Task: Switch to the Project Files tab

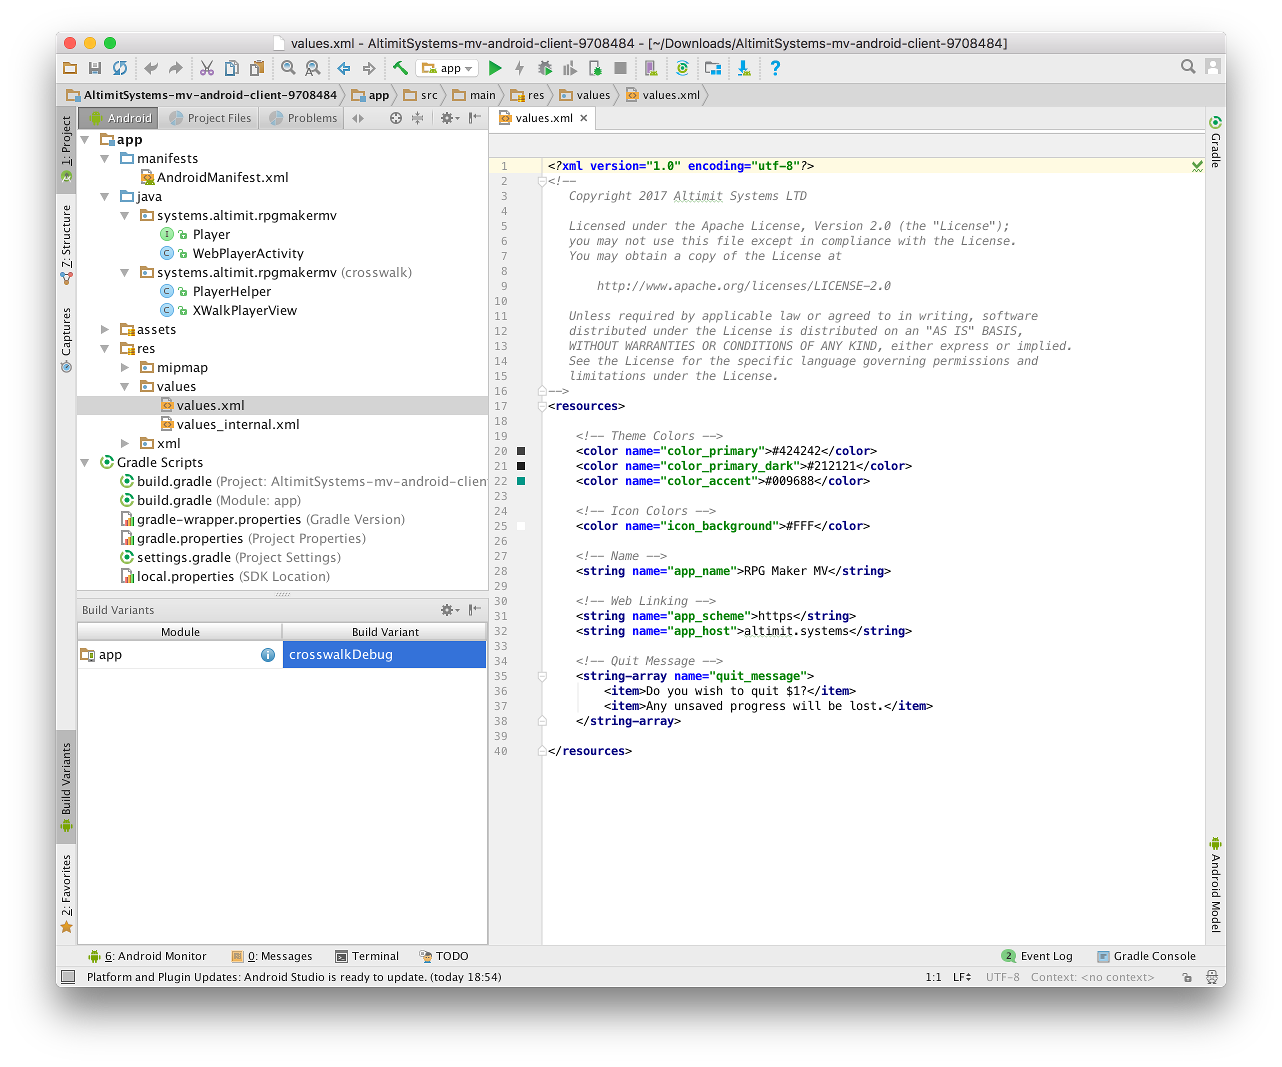Action: [x=210, y=118]
